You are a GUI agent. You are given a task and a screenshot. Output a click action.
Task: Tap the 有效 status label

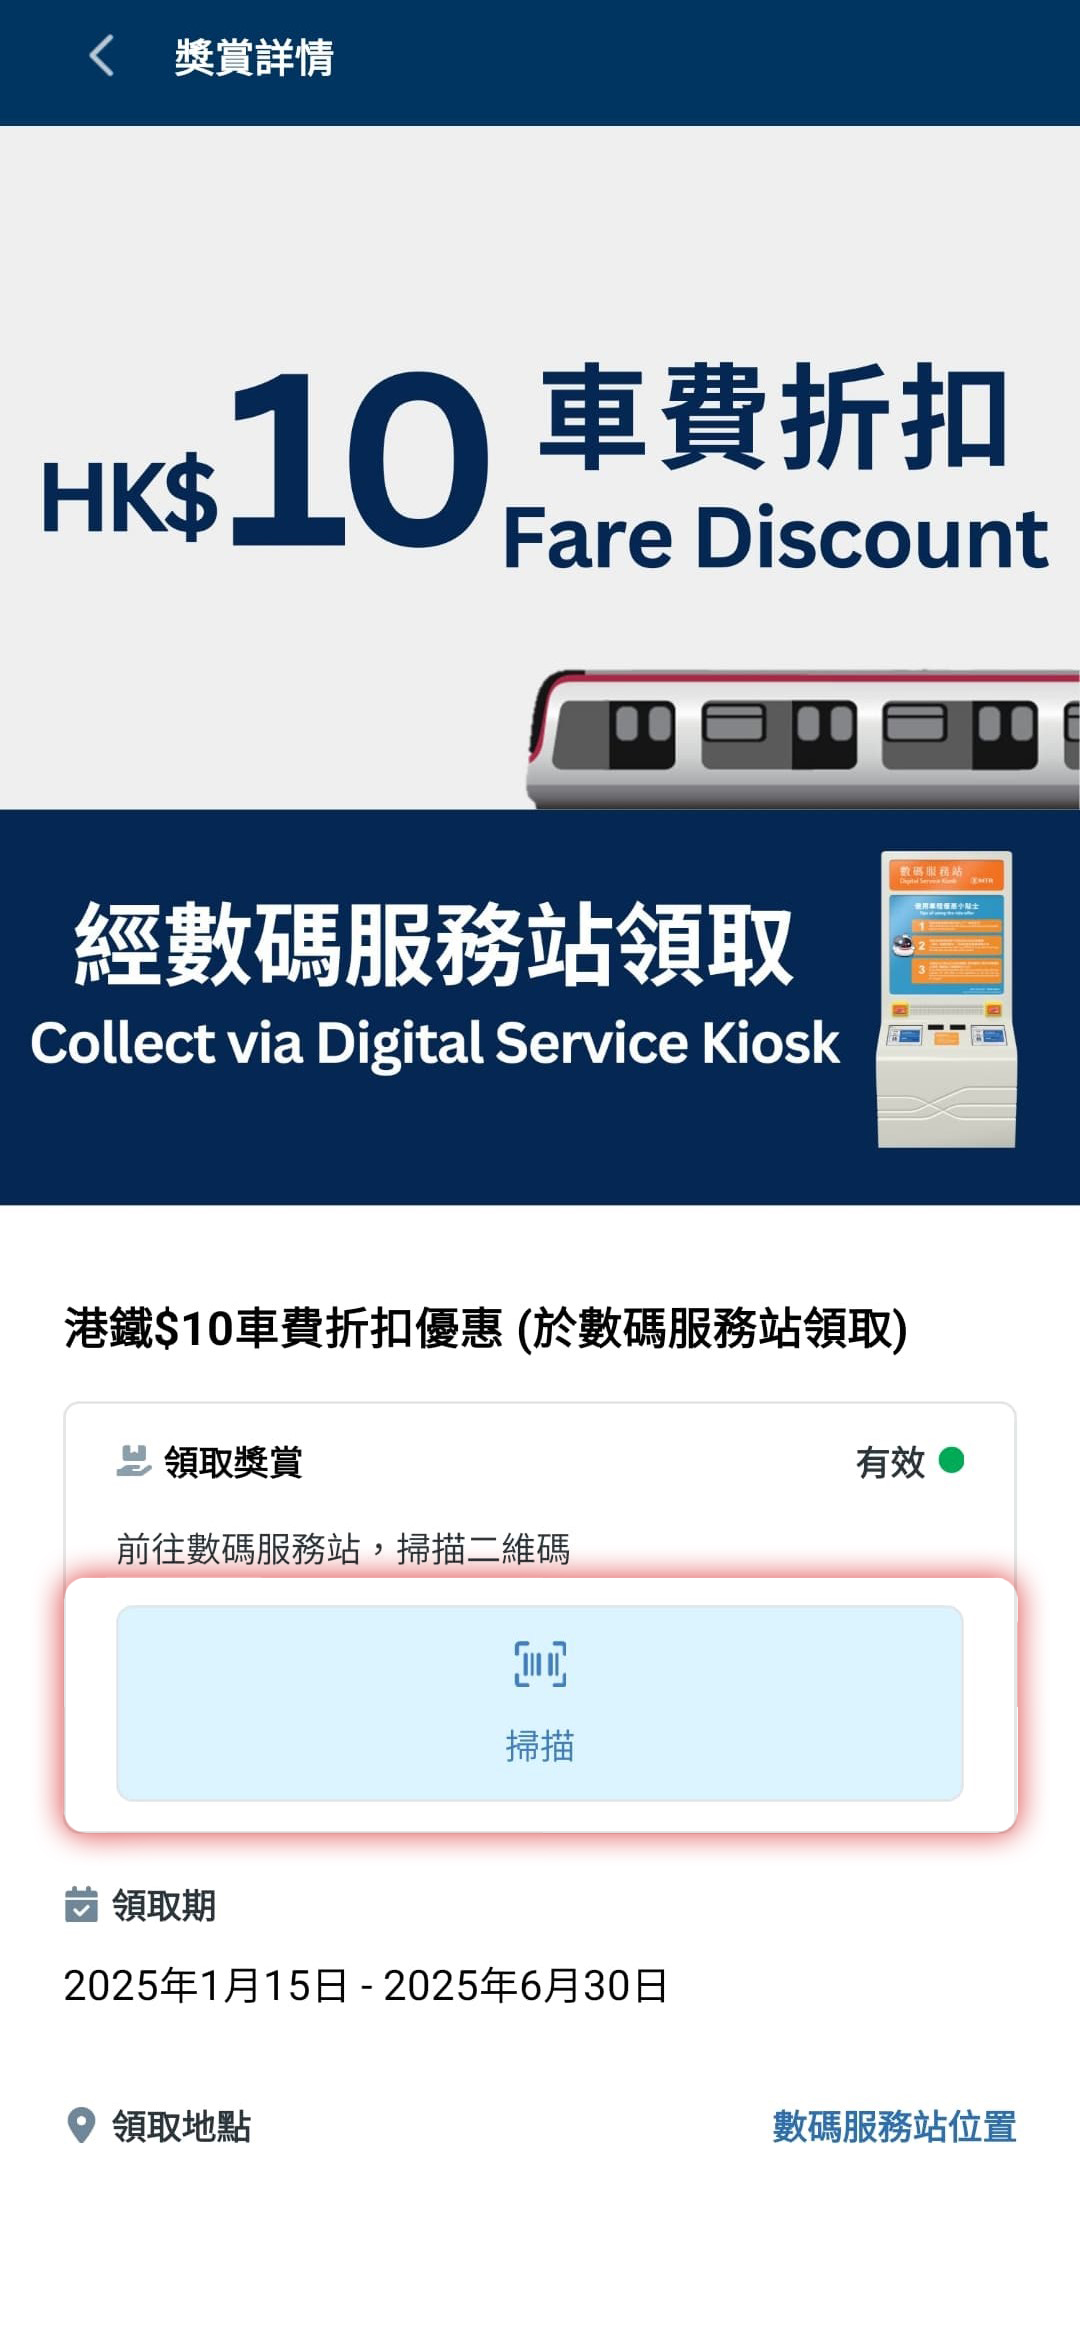click(890, 1462)
